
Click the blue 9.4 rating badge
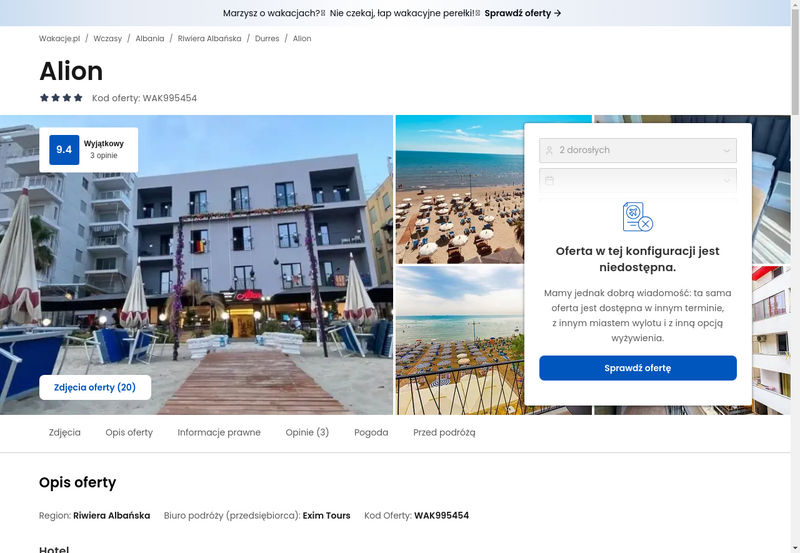click(64, 150)
